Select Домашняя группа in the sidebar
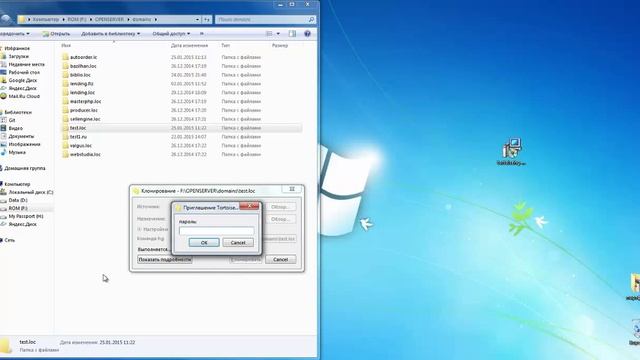The height and width of the screenshot is (360, 640). (25, 168)
